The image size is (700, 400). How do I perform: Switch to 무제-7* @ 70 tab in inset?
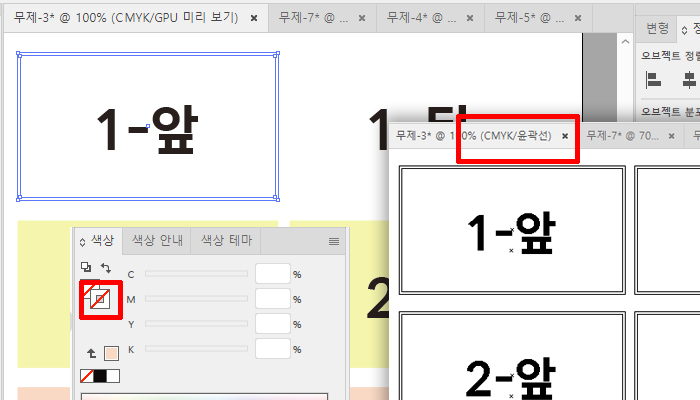[622, 136]
